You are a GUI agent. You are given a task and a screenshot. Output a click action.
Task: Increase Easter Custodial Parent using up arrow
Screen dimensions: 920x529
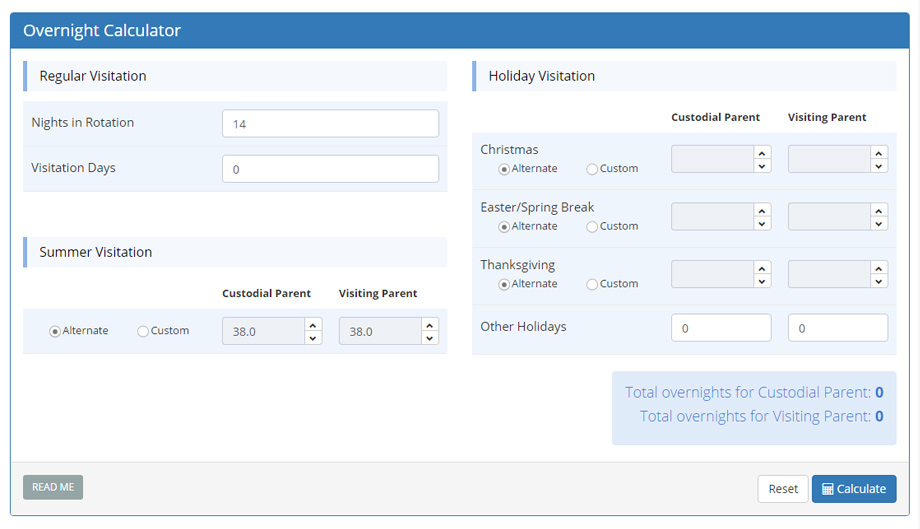762,210
